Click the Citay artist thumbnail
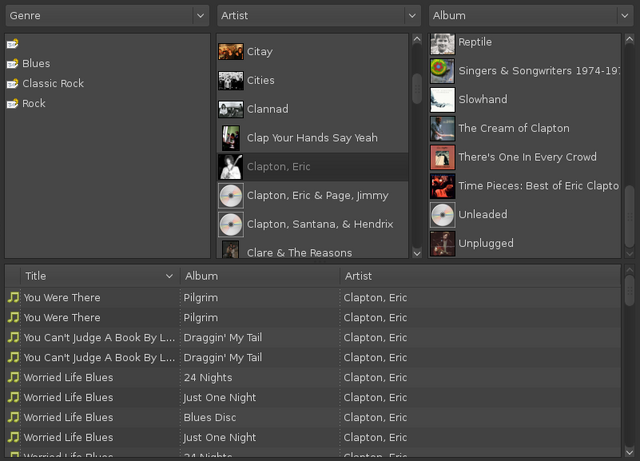The height and width of the screenshot is (461, 640). 231,52
